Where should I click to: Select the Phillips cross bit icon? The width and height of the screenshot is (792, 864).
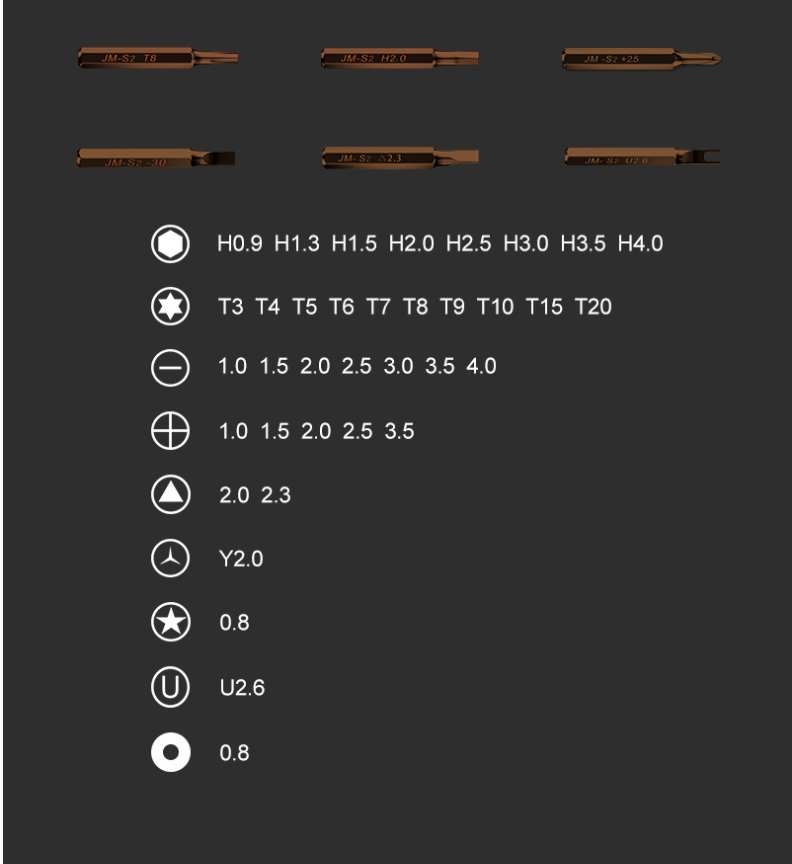pyautogui.click(x=170, y=430)
